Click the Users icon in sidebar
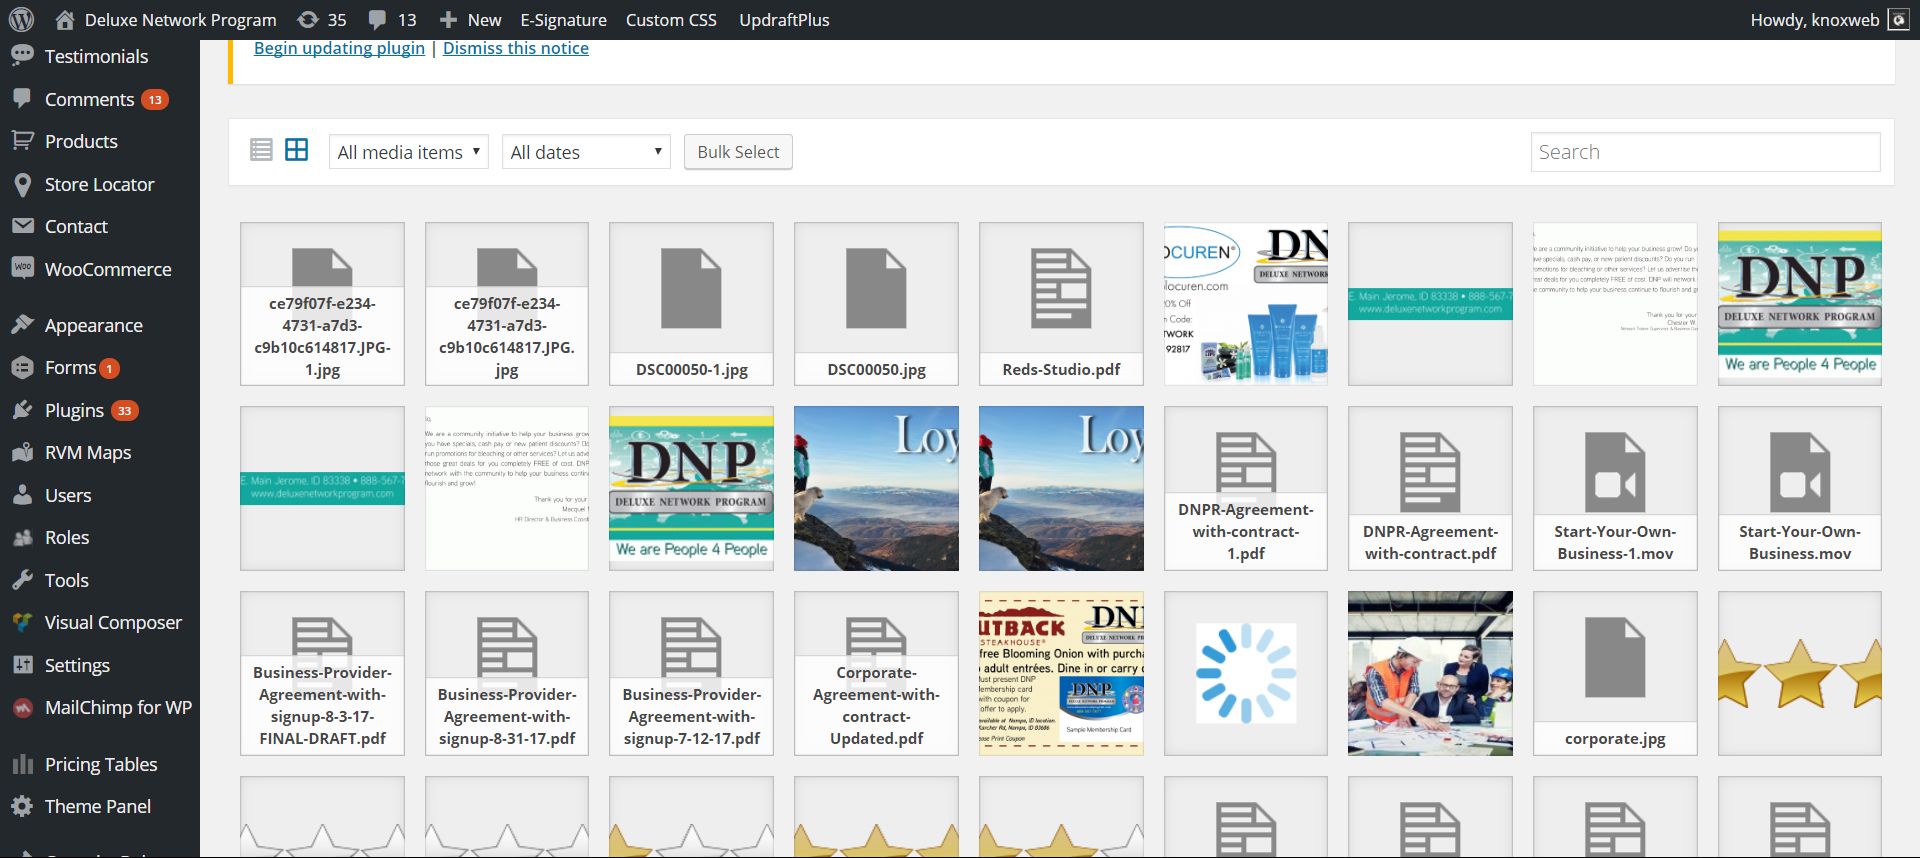The height and width of the screenshot is (858, 1920). [22, 495]
